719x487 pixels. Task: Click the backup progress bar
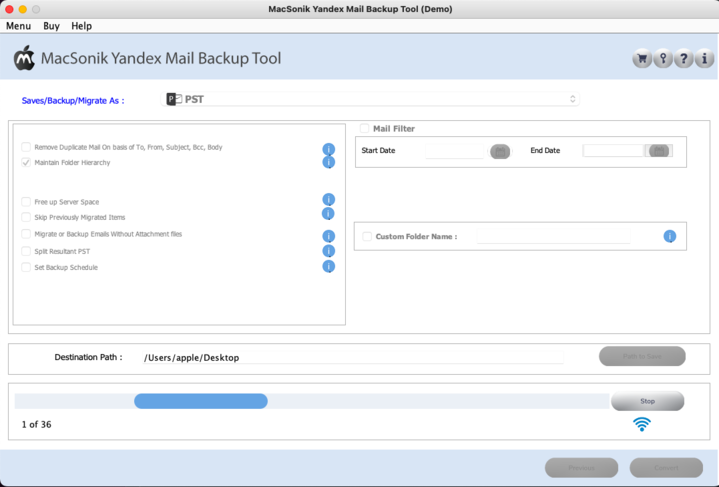tap(312, 401)
